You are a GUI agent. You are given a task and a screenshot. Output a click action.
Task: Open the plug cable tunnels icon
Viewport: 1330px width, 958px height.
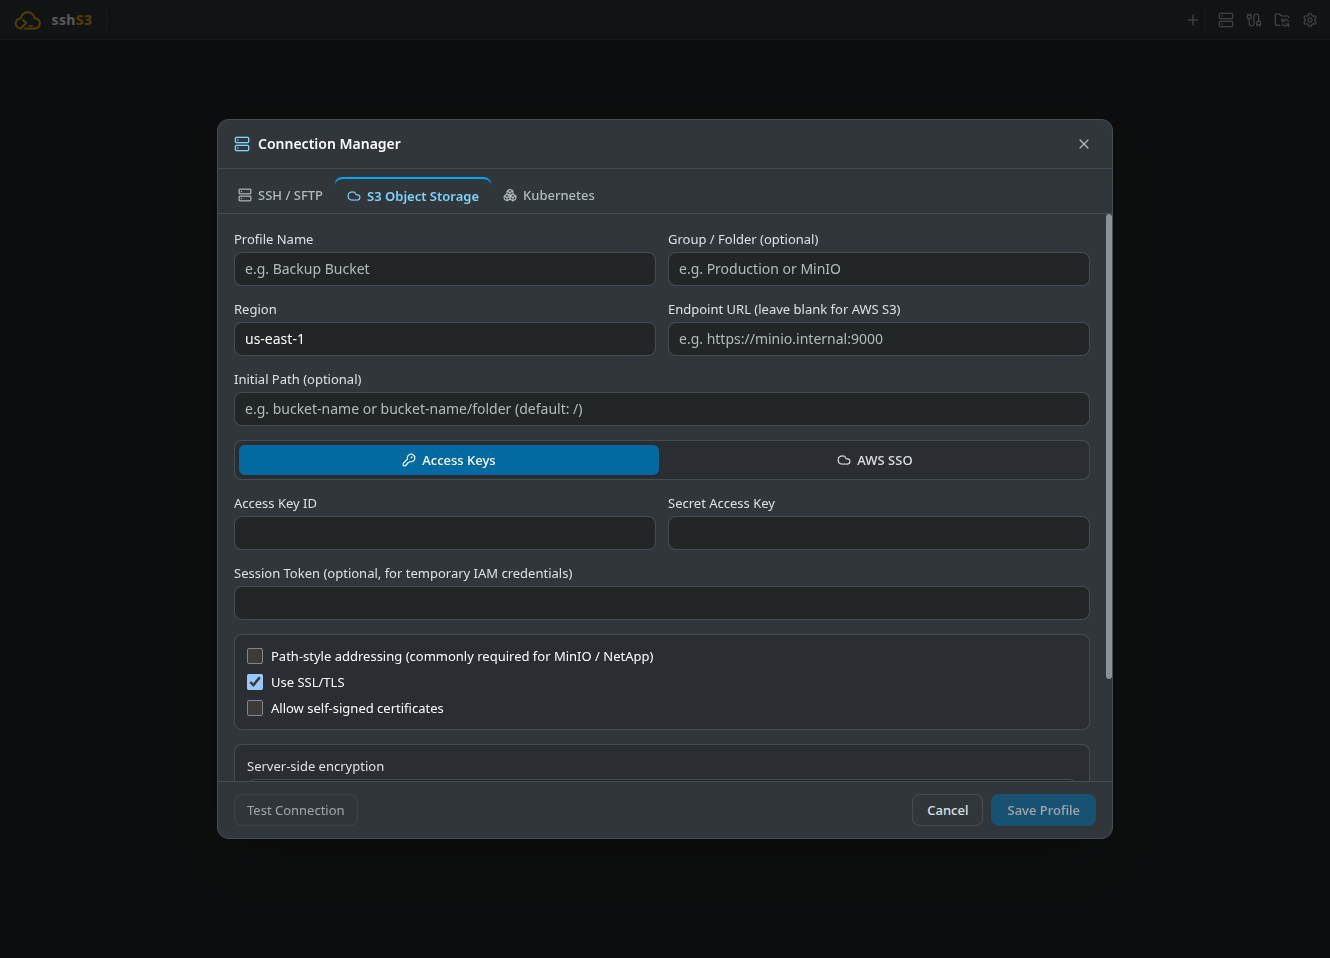coord(1254,20)
